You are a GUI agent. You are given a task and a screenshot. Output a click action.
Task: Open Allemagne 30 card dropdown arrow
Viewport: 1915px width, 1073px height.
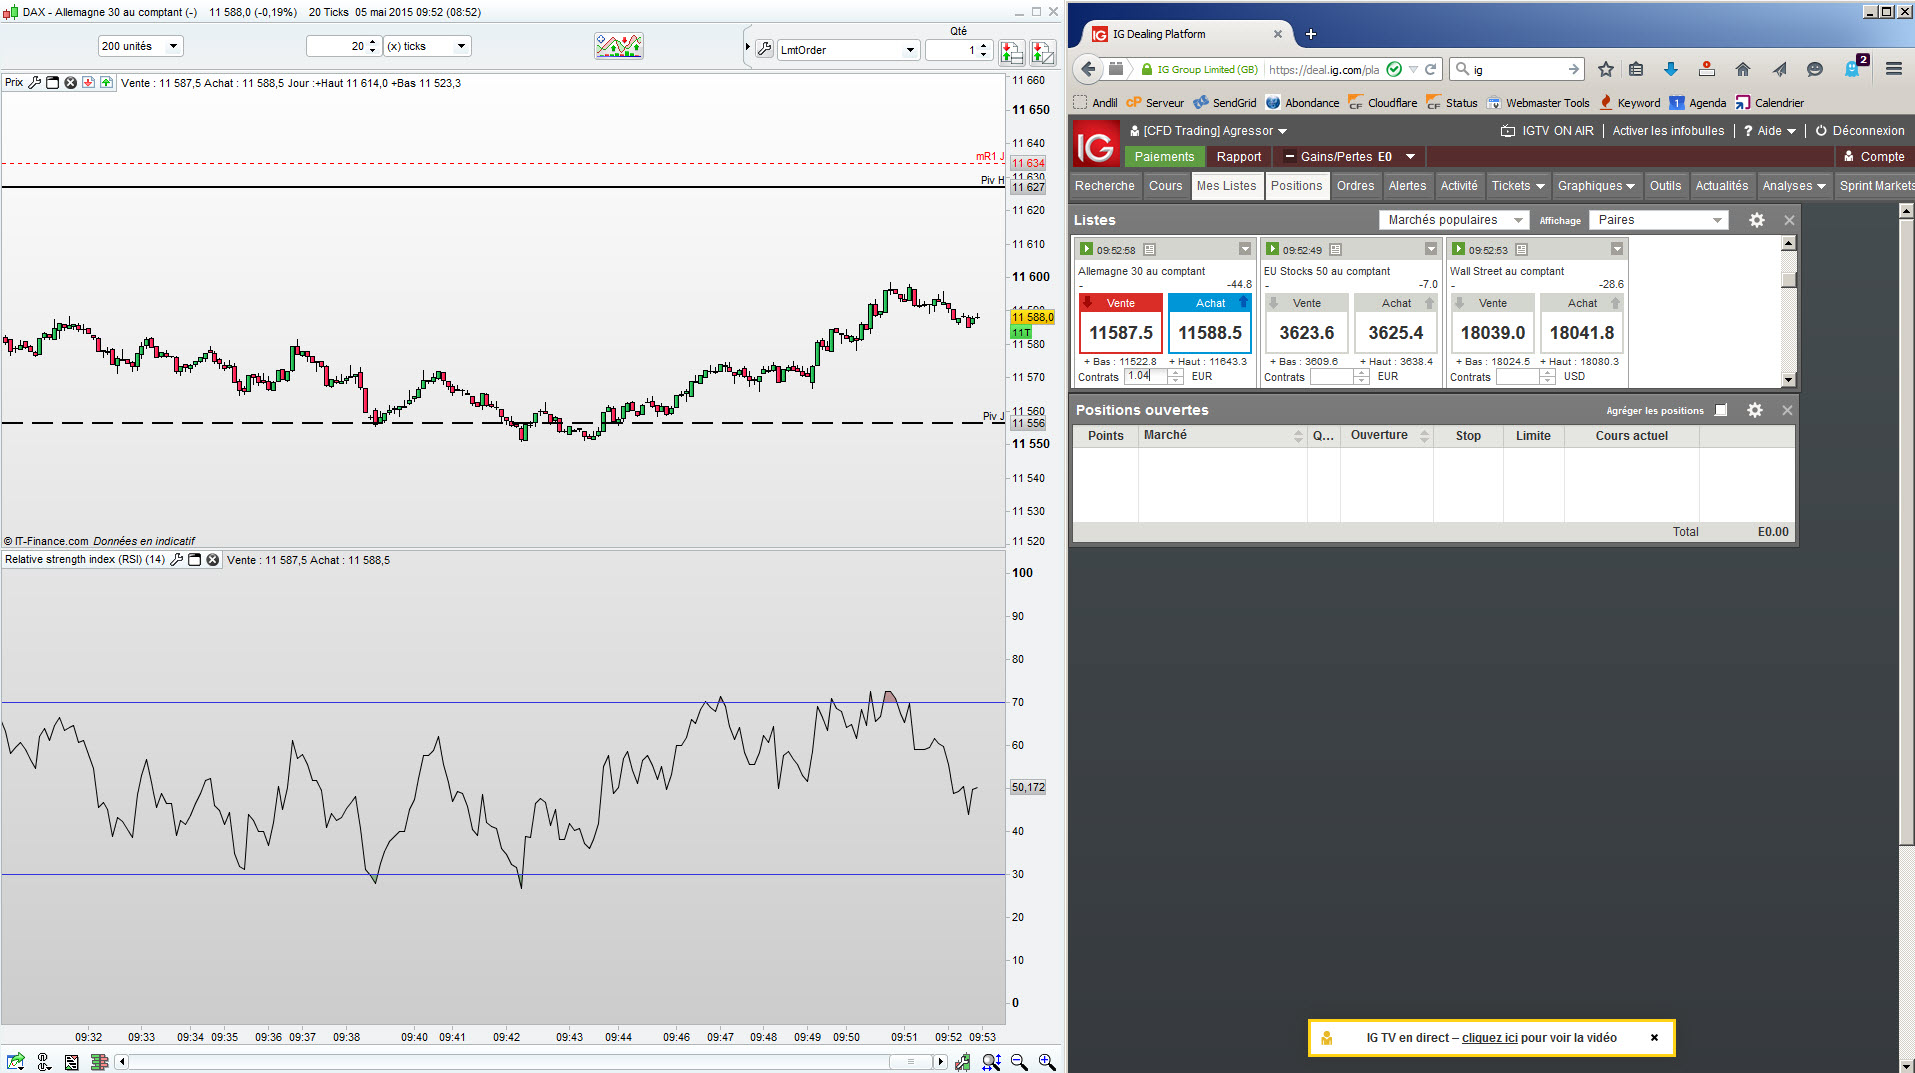(x=1245, y=249)
